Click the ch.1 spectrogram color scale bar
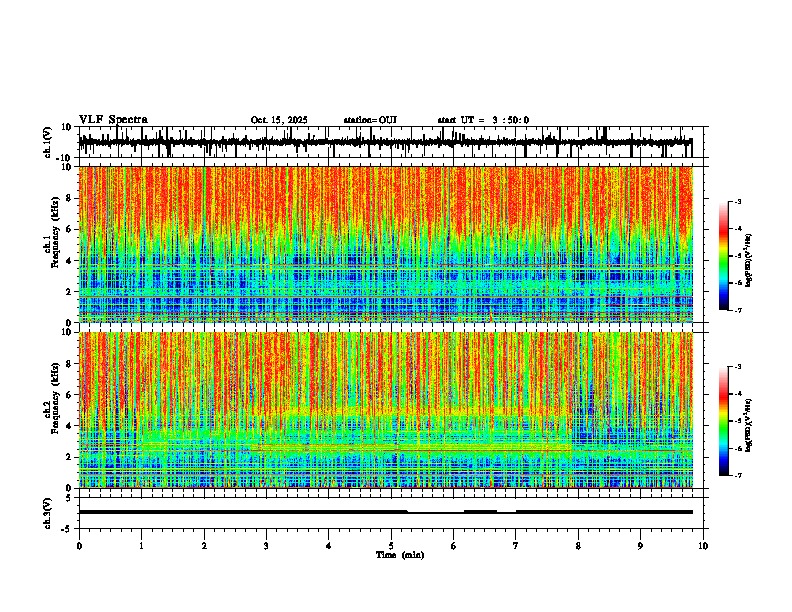 (724, 256)
